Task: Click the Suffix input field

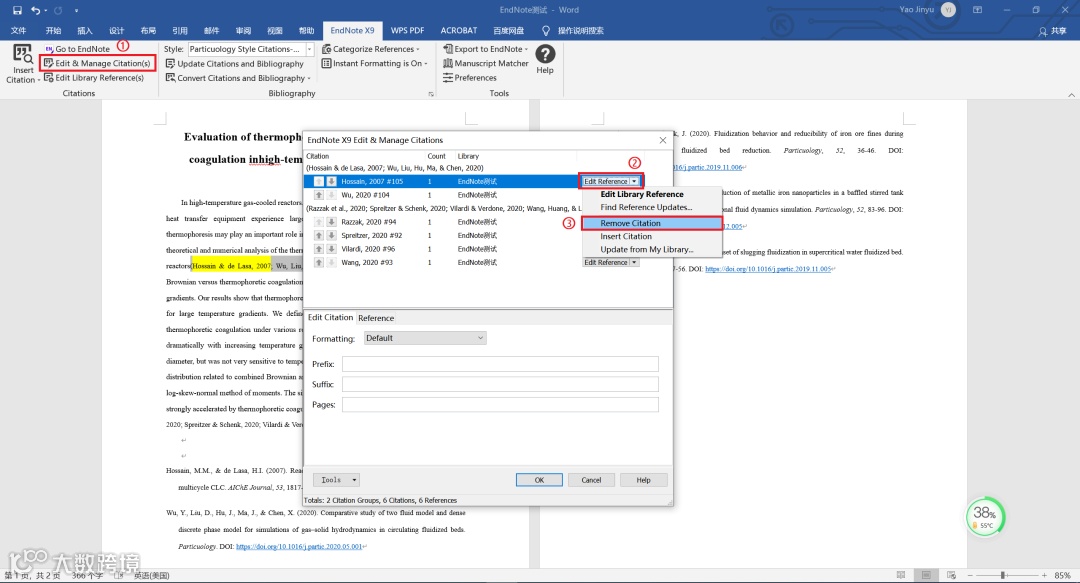Action: tap(500, 384)
